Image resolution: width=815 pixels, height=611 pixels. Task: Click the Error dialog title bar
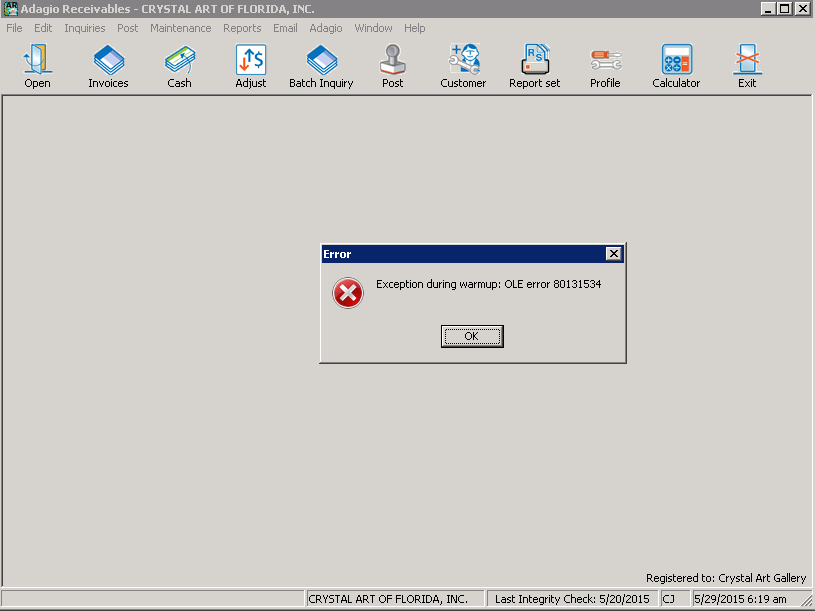[460, 254]
